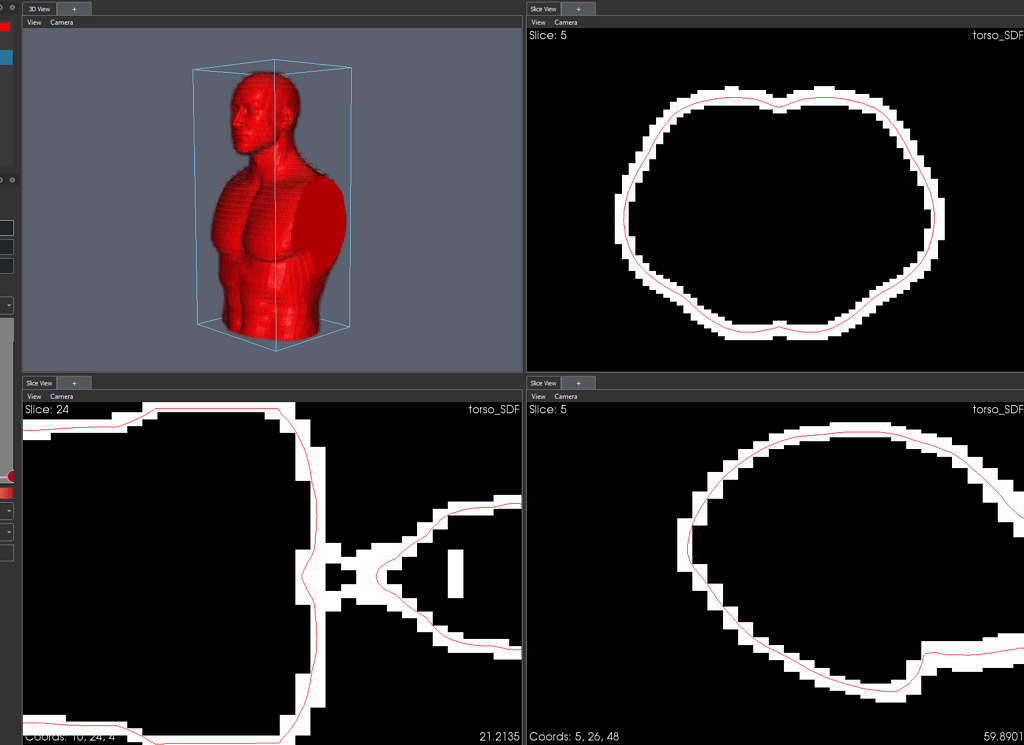Open the dropdown arrow under the sidebar gradient strip
This screenshot has width=1024, height=745.
[8, 510]
